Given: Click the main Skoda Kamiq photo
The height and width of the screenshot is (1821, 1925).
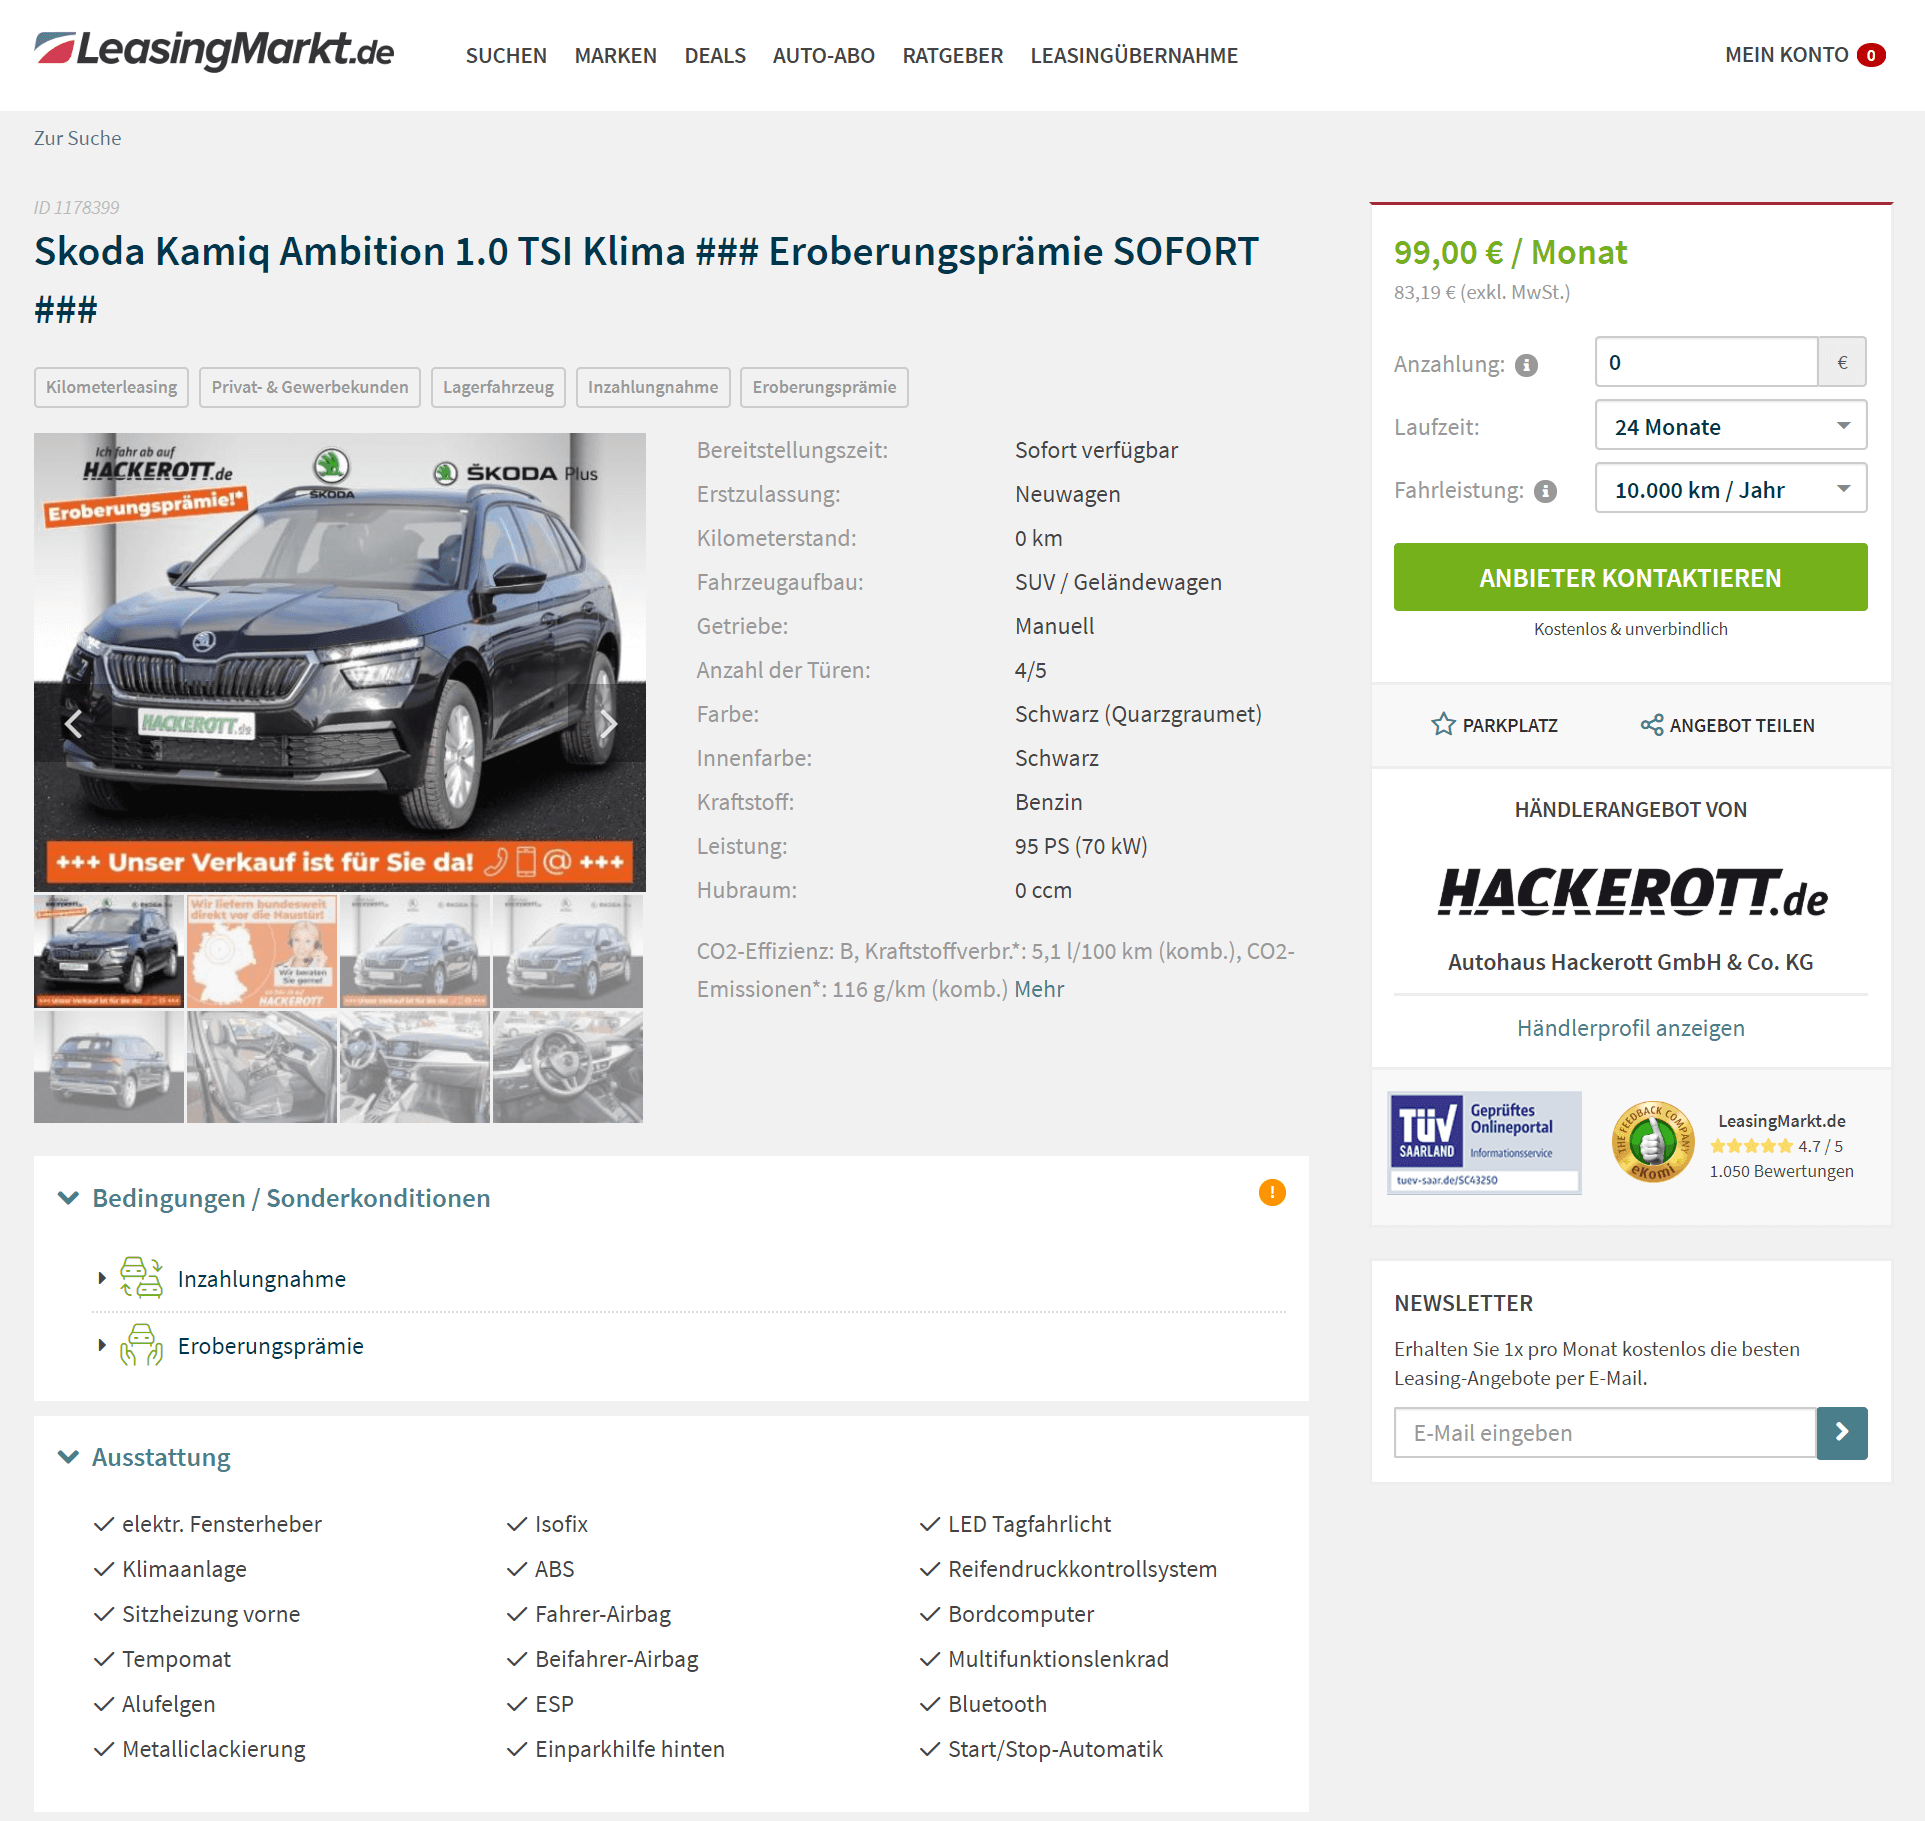Looking at the screenshot, I should (x=340, y=662).
